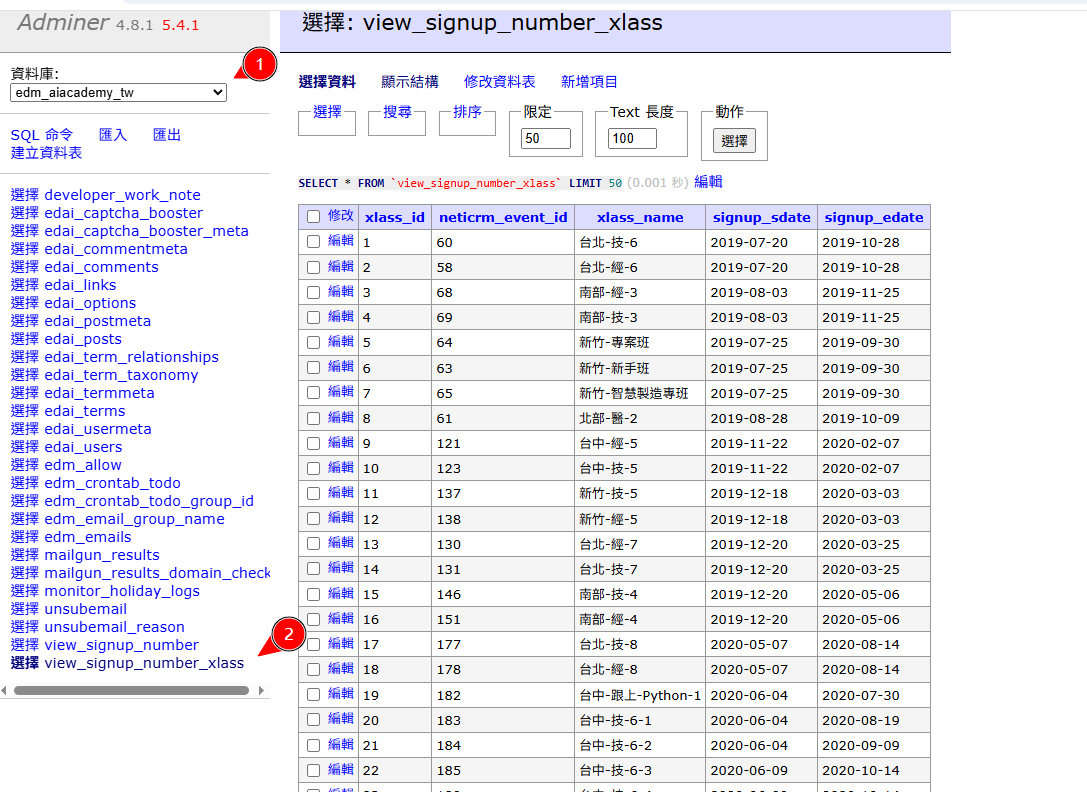Click the red annotation marker numbered 1
Viewport: 1087px width, 792px height.
[x=260, y=65]
